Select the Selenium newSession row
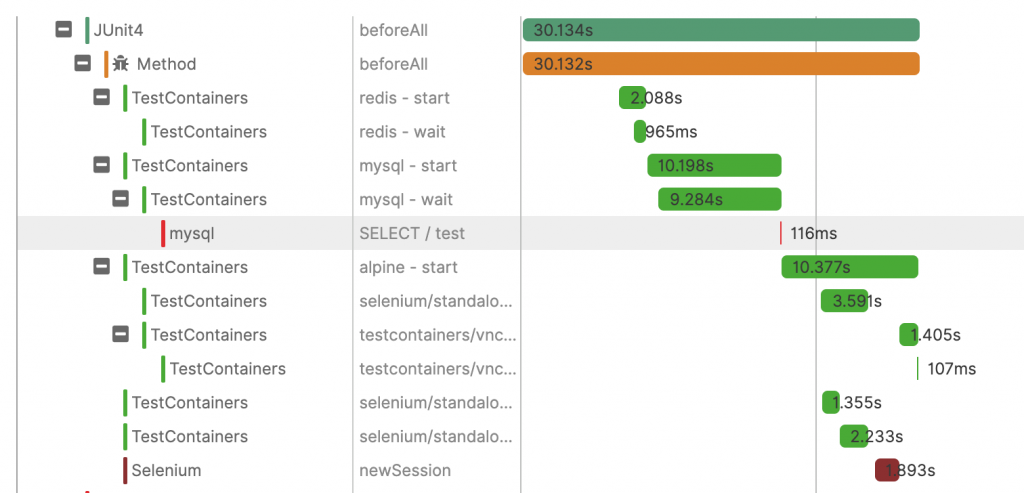 point(520,470)
